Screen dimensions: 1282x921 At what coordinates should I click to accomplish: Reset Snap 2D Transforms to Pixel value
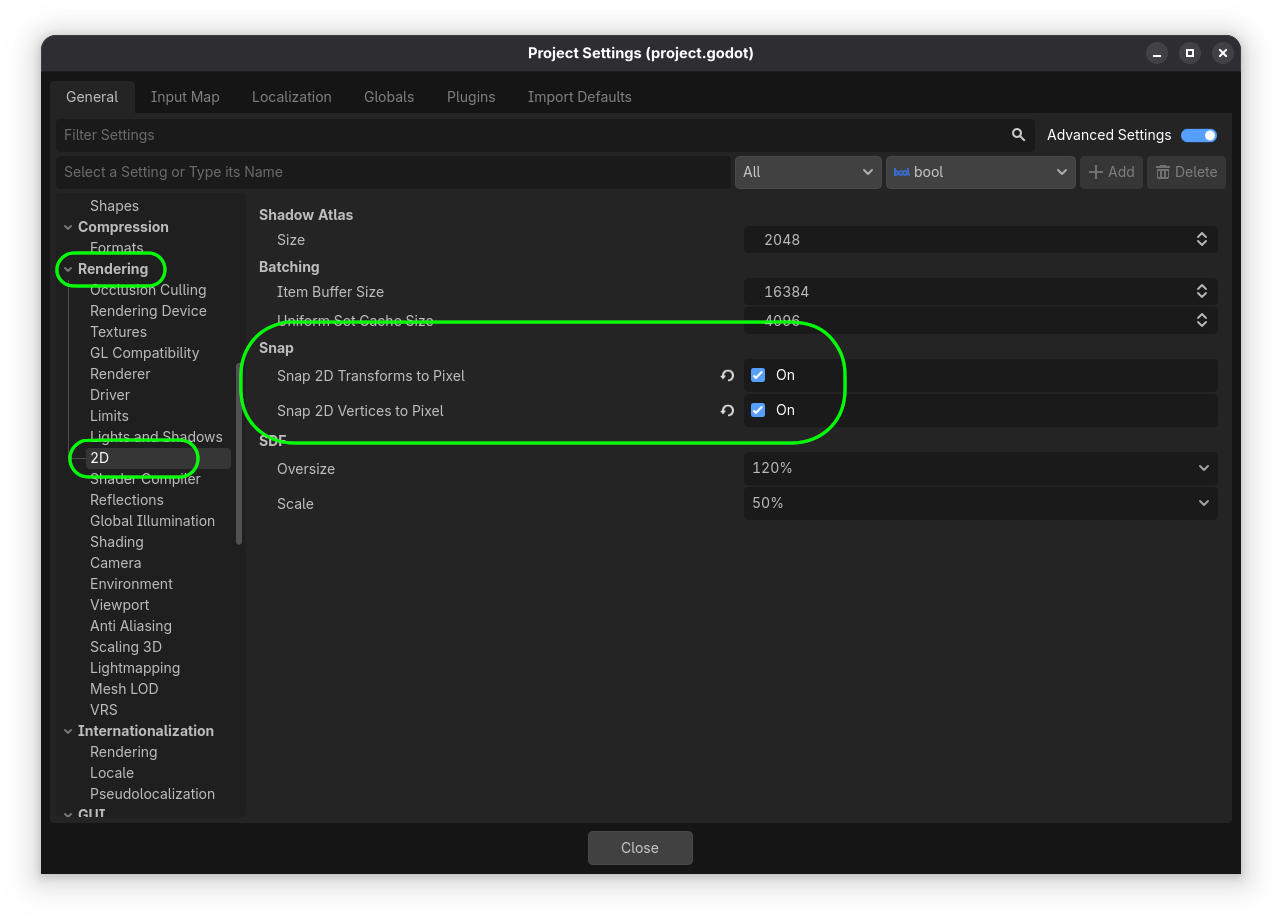tap(727, 376)
